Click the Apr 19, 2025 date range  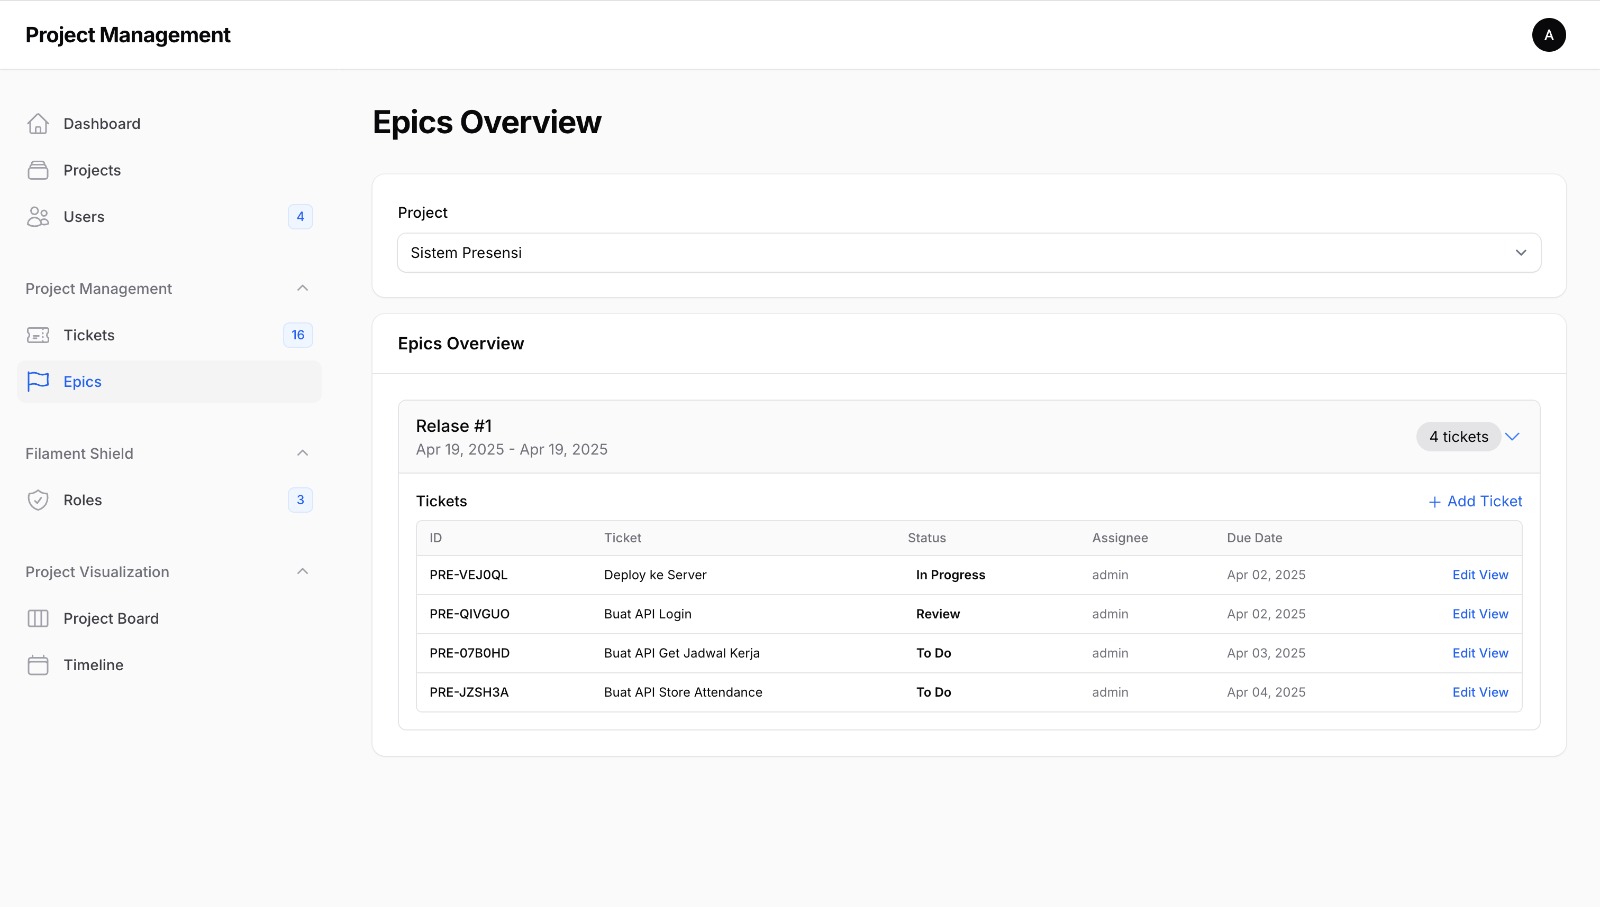pos(512,450)
